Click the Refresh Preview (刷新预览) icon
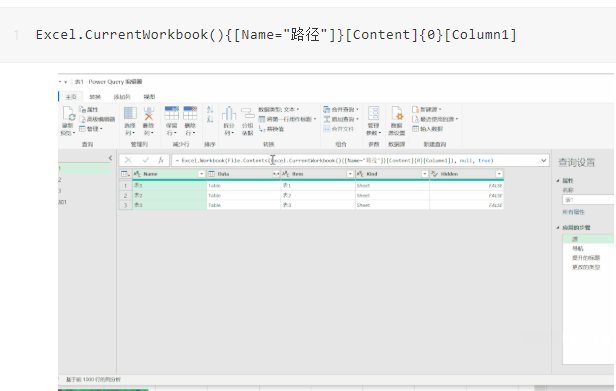Image resolution: width=616 pixels, height=391 pixels. pyautogui.click(x=68, y=114)
